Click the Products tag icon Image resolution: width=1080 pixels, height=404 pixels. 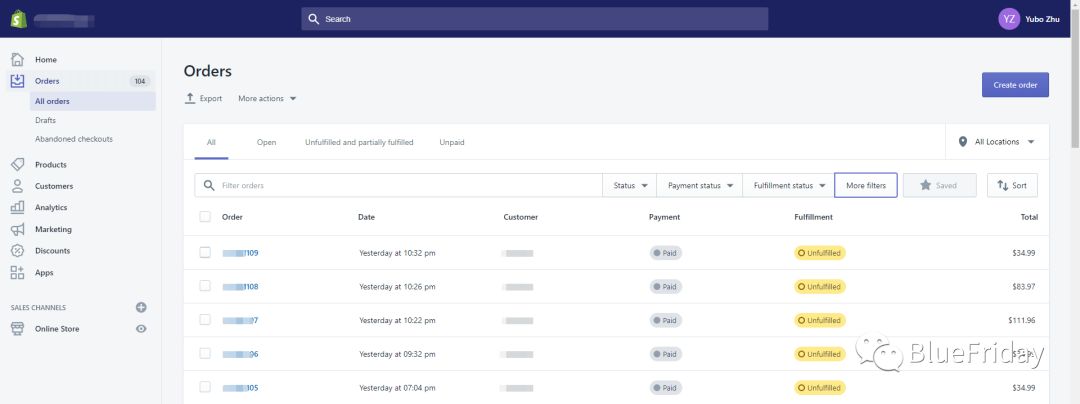click(17, 164)
